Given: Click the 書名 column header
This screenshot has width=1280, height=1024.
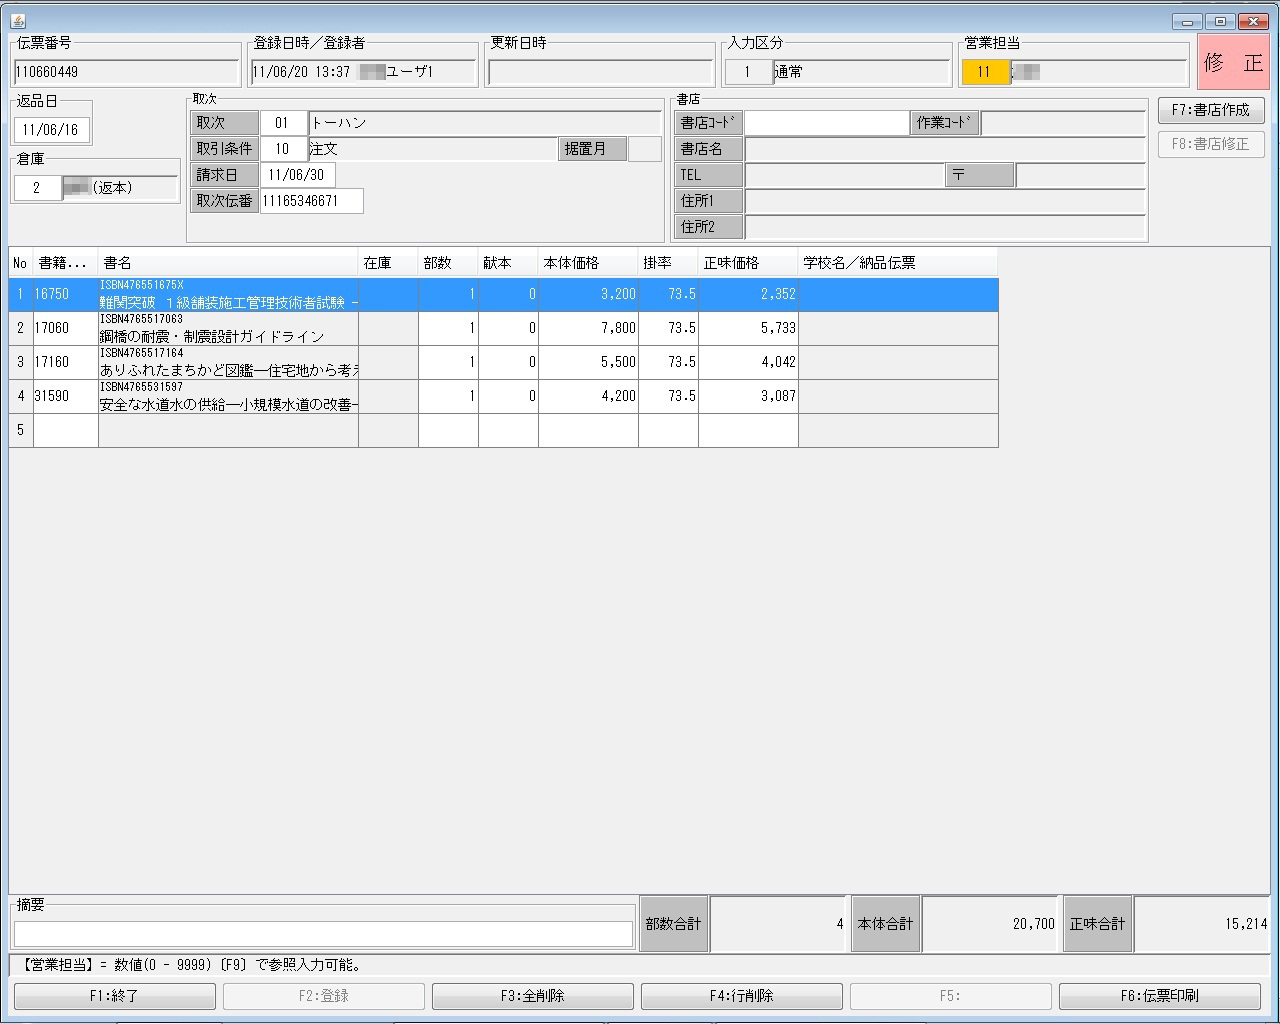Looking at the screenshot, I should pyautogui.click(x=228, y=263).
